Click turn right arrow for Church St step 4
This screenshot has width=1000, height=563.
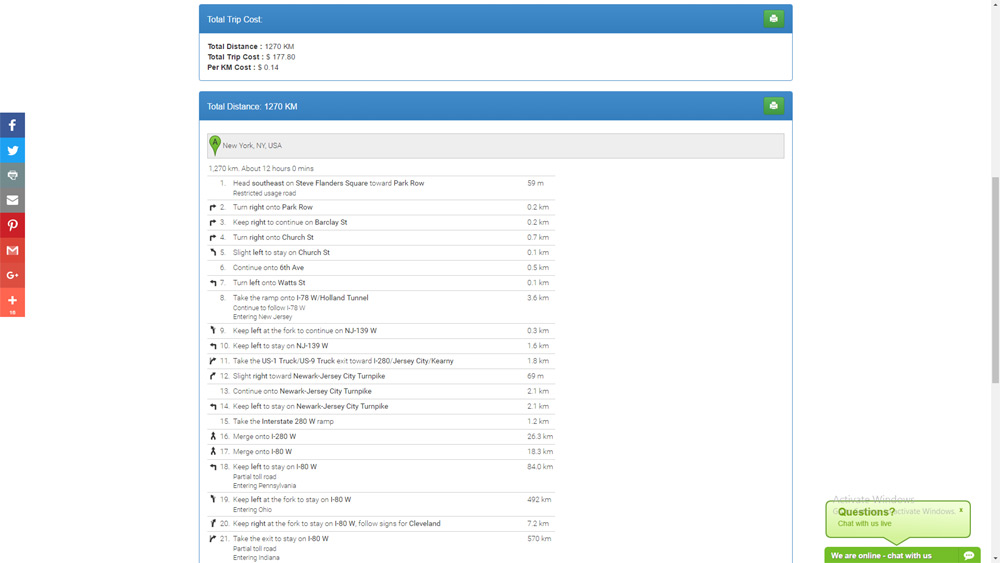point(213,237)
